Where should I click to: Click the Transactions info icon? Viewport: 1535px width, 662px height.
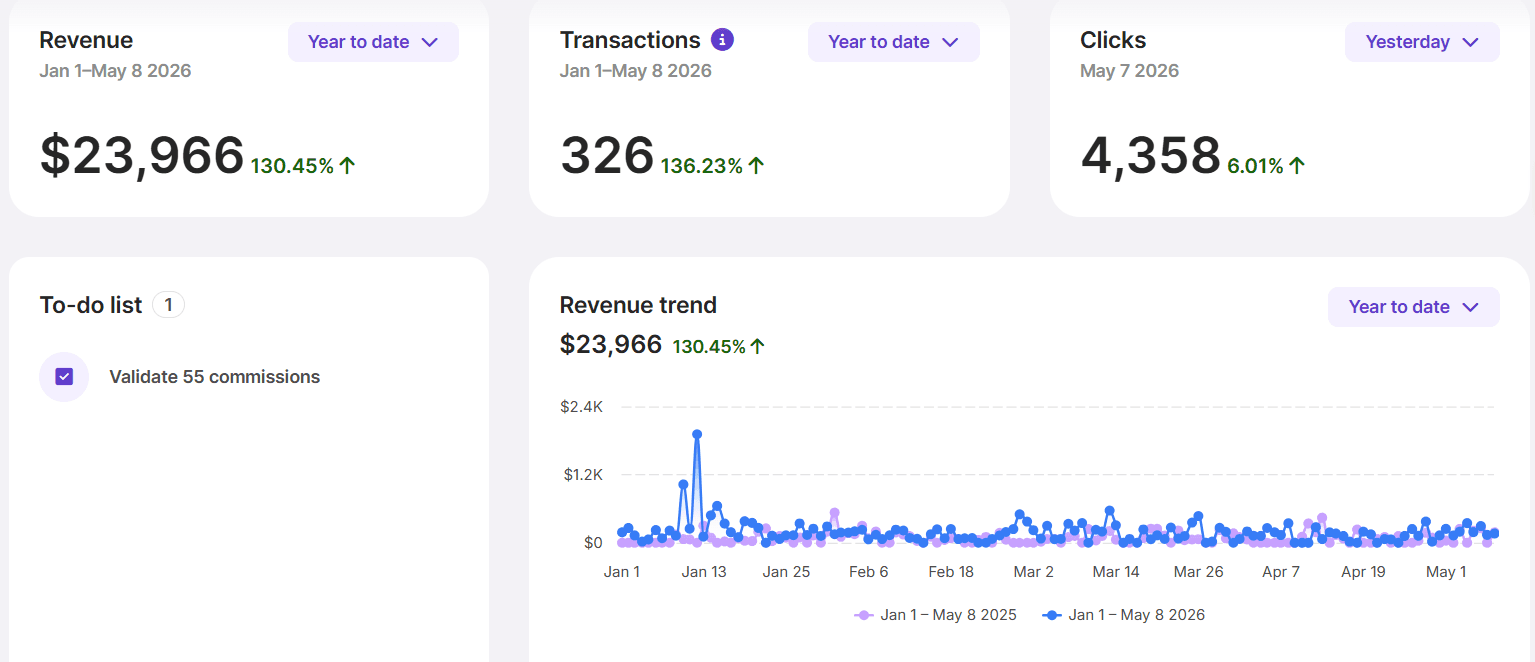(x=722, y=40)
